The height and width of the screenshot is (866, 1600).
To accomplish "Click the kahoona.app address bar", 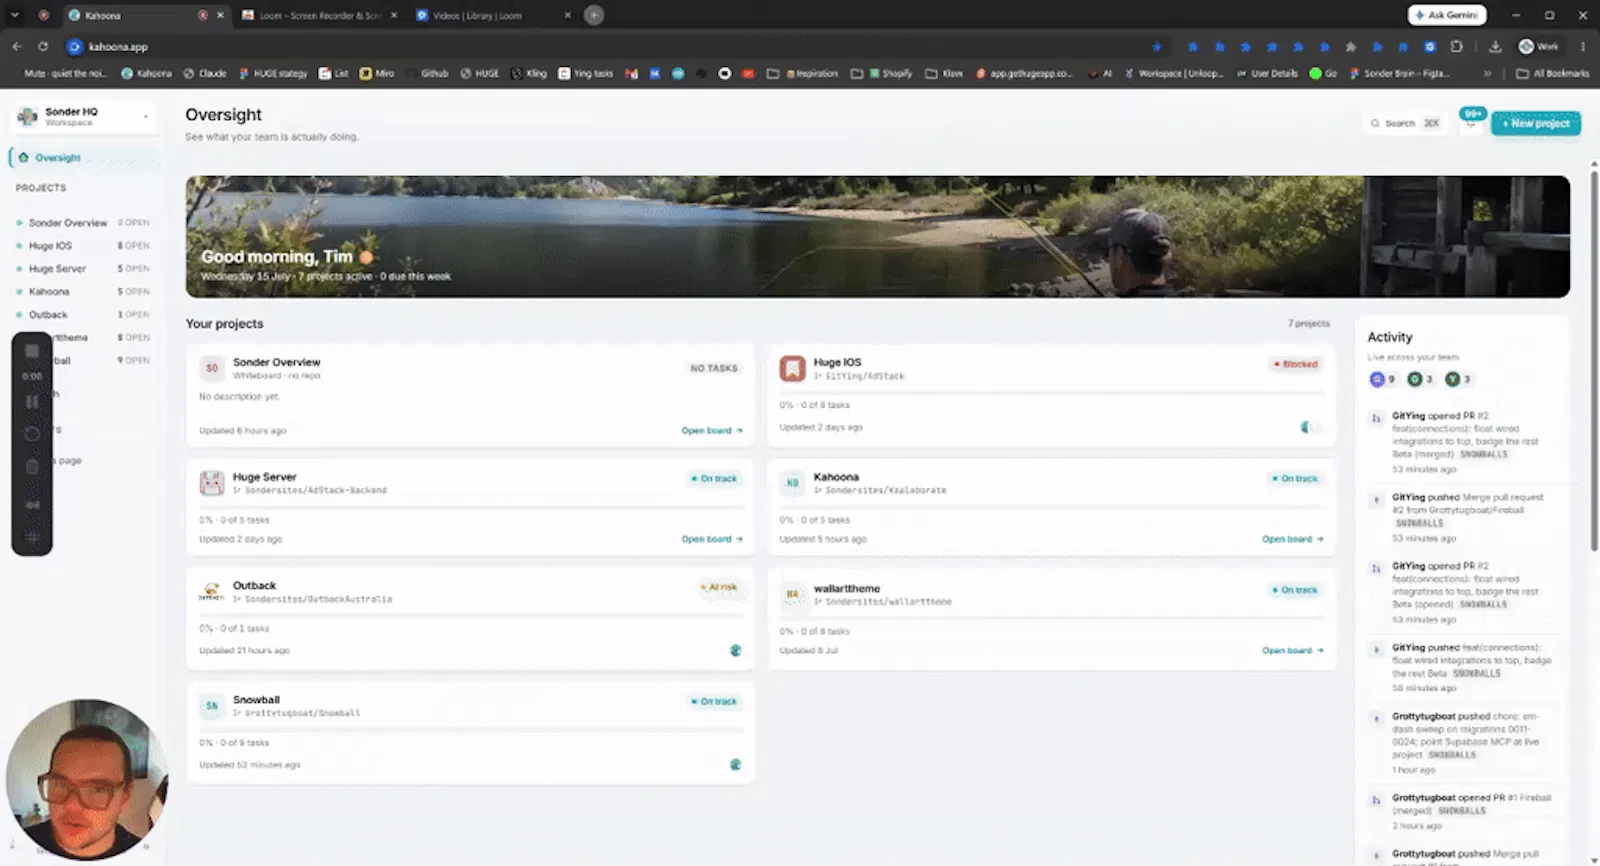I will (x=610, y=46).
